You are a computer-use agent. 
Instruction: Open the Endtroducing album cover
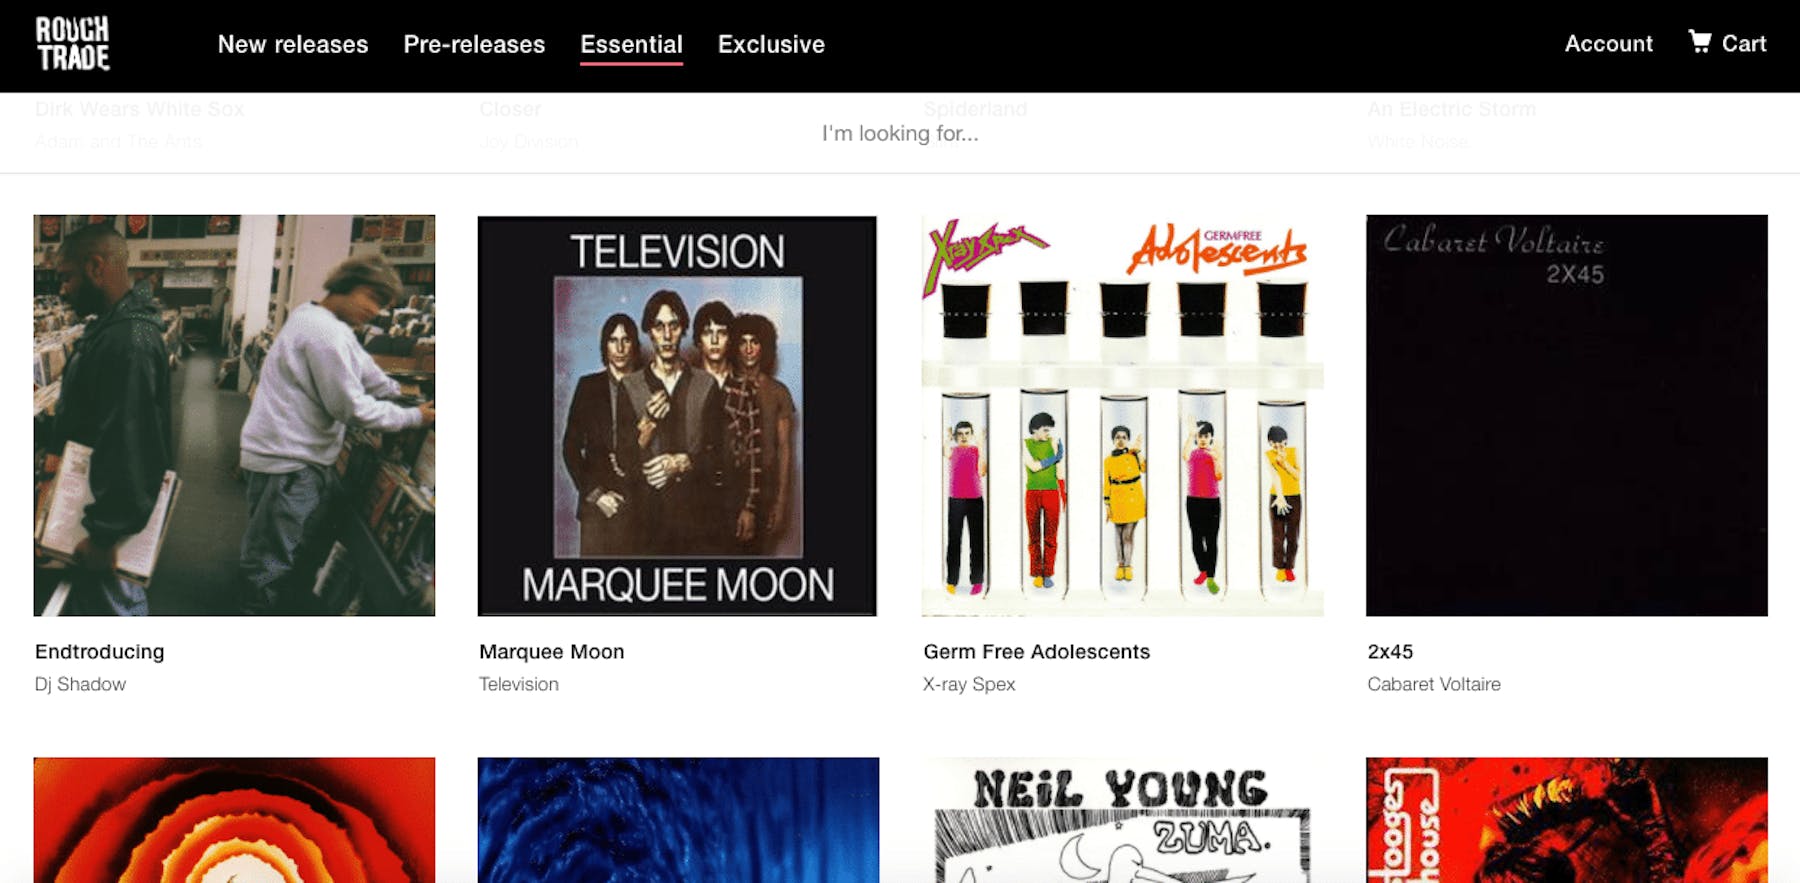coord(234,415)
